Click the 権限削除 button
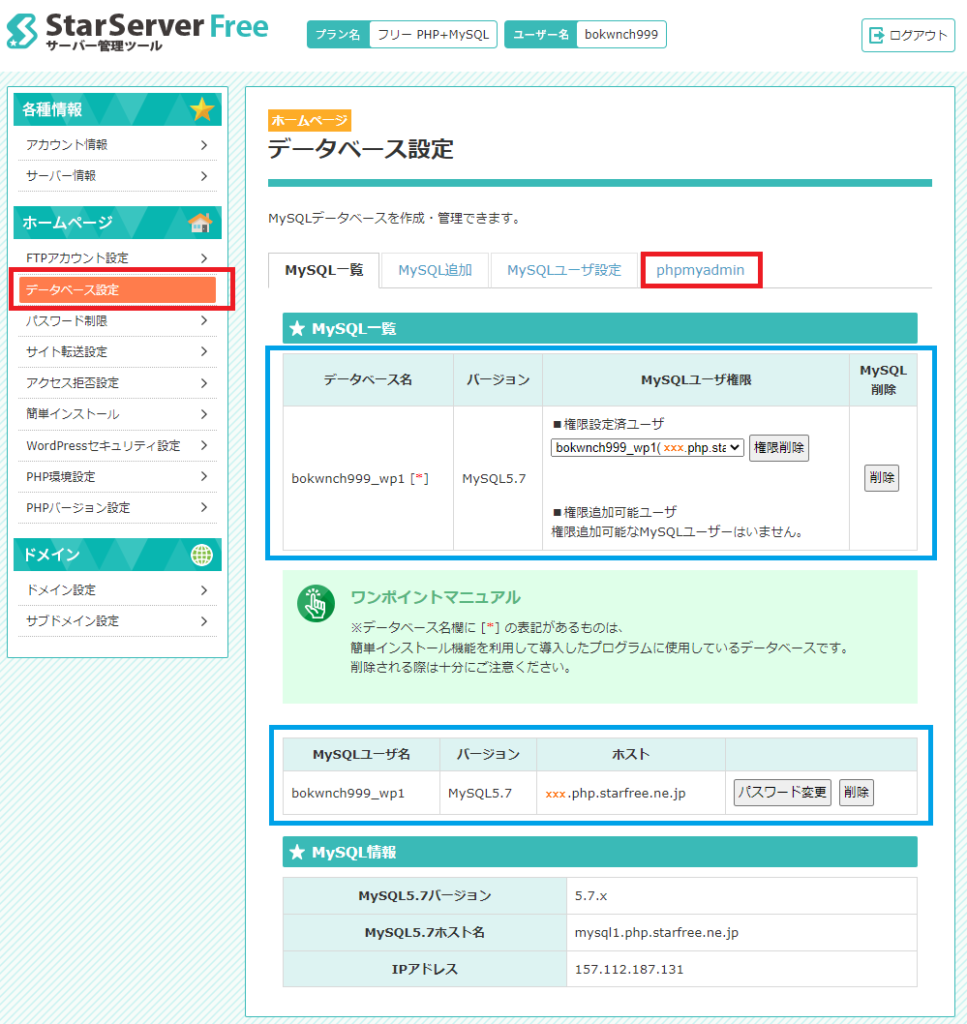967x1024 pixels. pyautogui.click(x=779, y=448)
